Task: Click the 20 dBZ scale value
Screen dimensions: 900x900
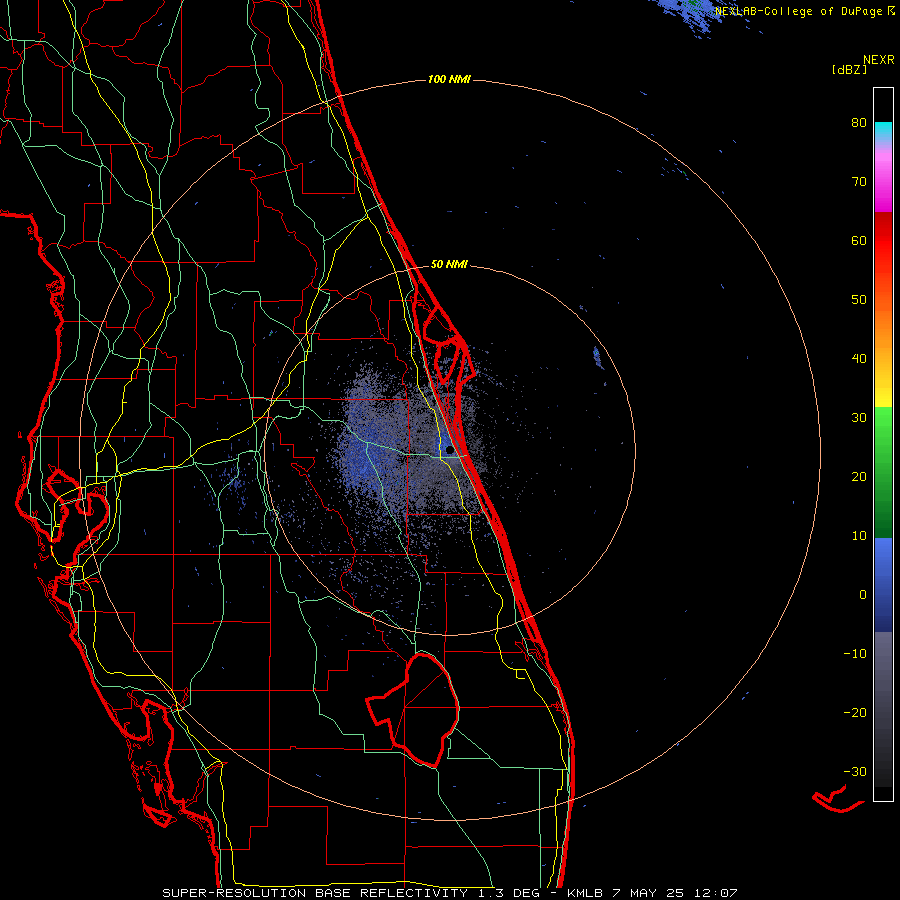Action: [x=859, y=477]
